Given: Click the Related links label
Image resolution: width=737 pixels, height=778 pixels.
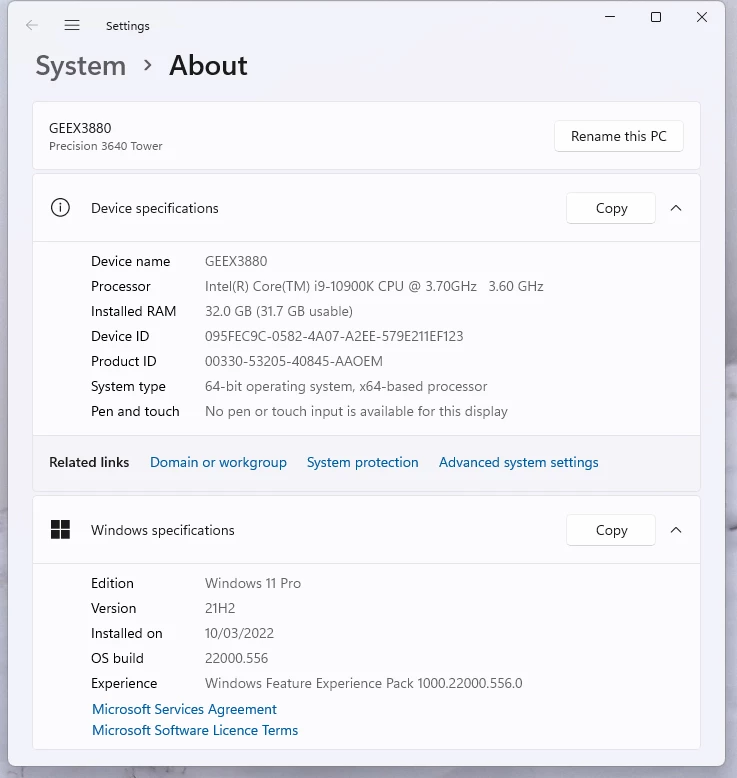Looking at the screenshot, I should click(89, 462).
